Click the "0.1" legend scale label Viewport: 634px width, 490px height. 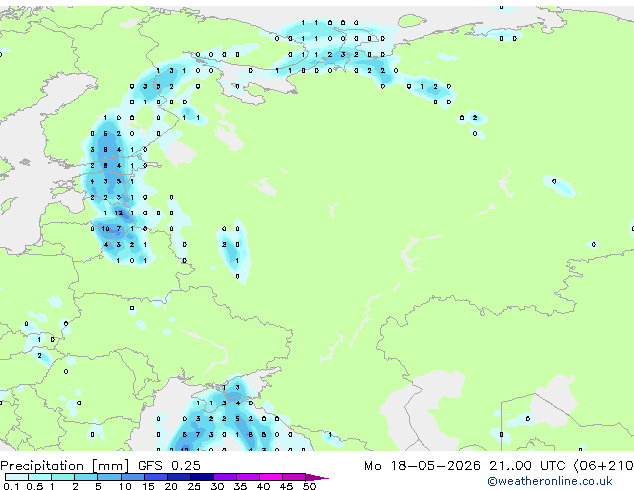[12, 486]
